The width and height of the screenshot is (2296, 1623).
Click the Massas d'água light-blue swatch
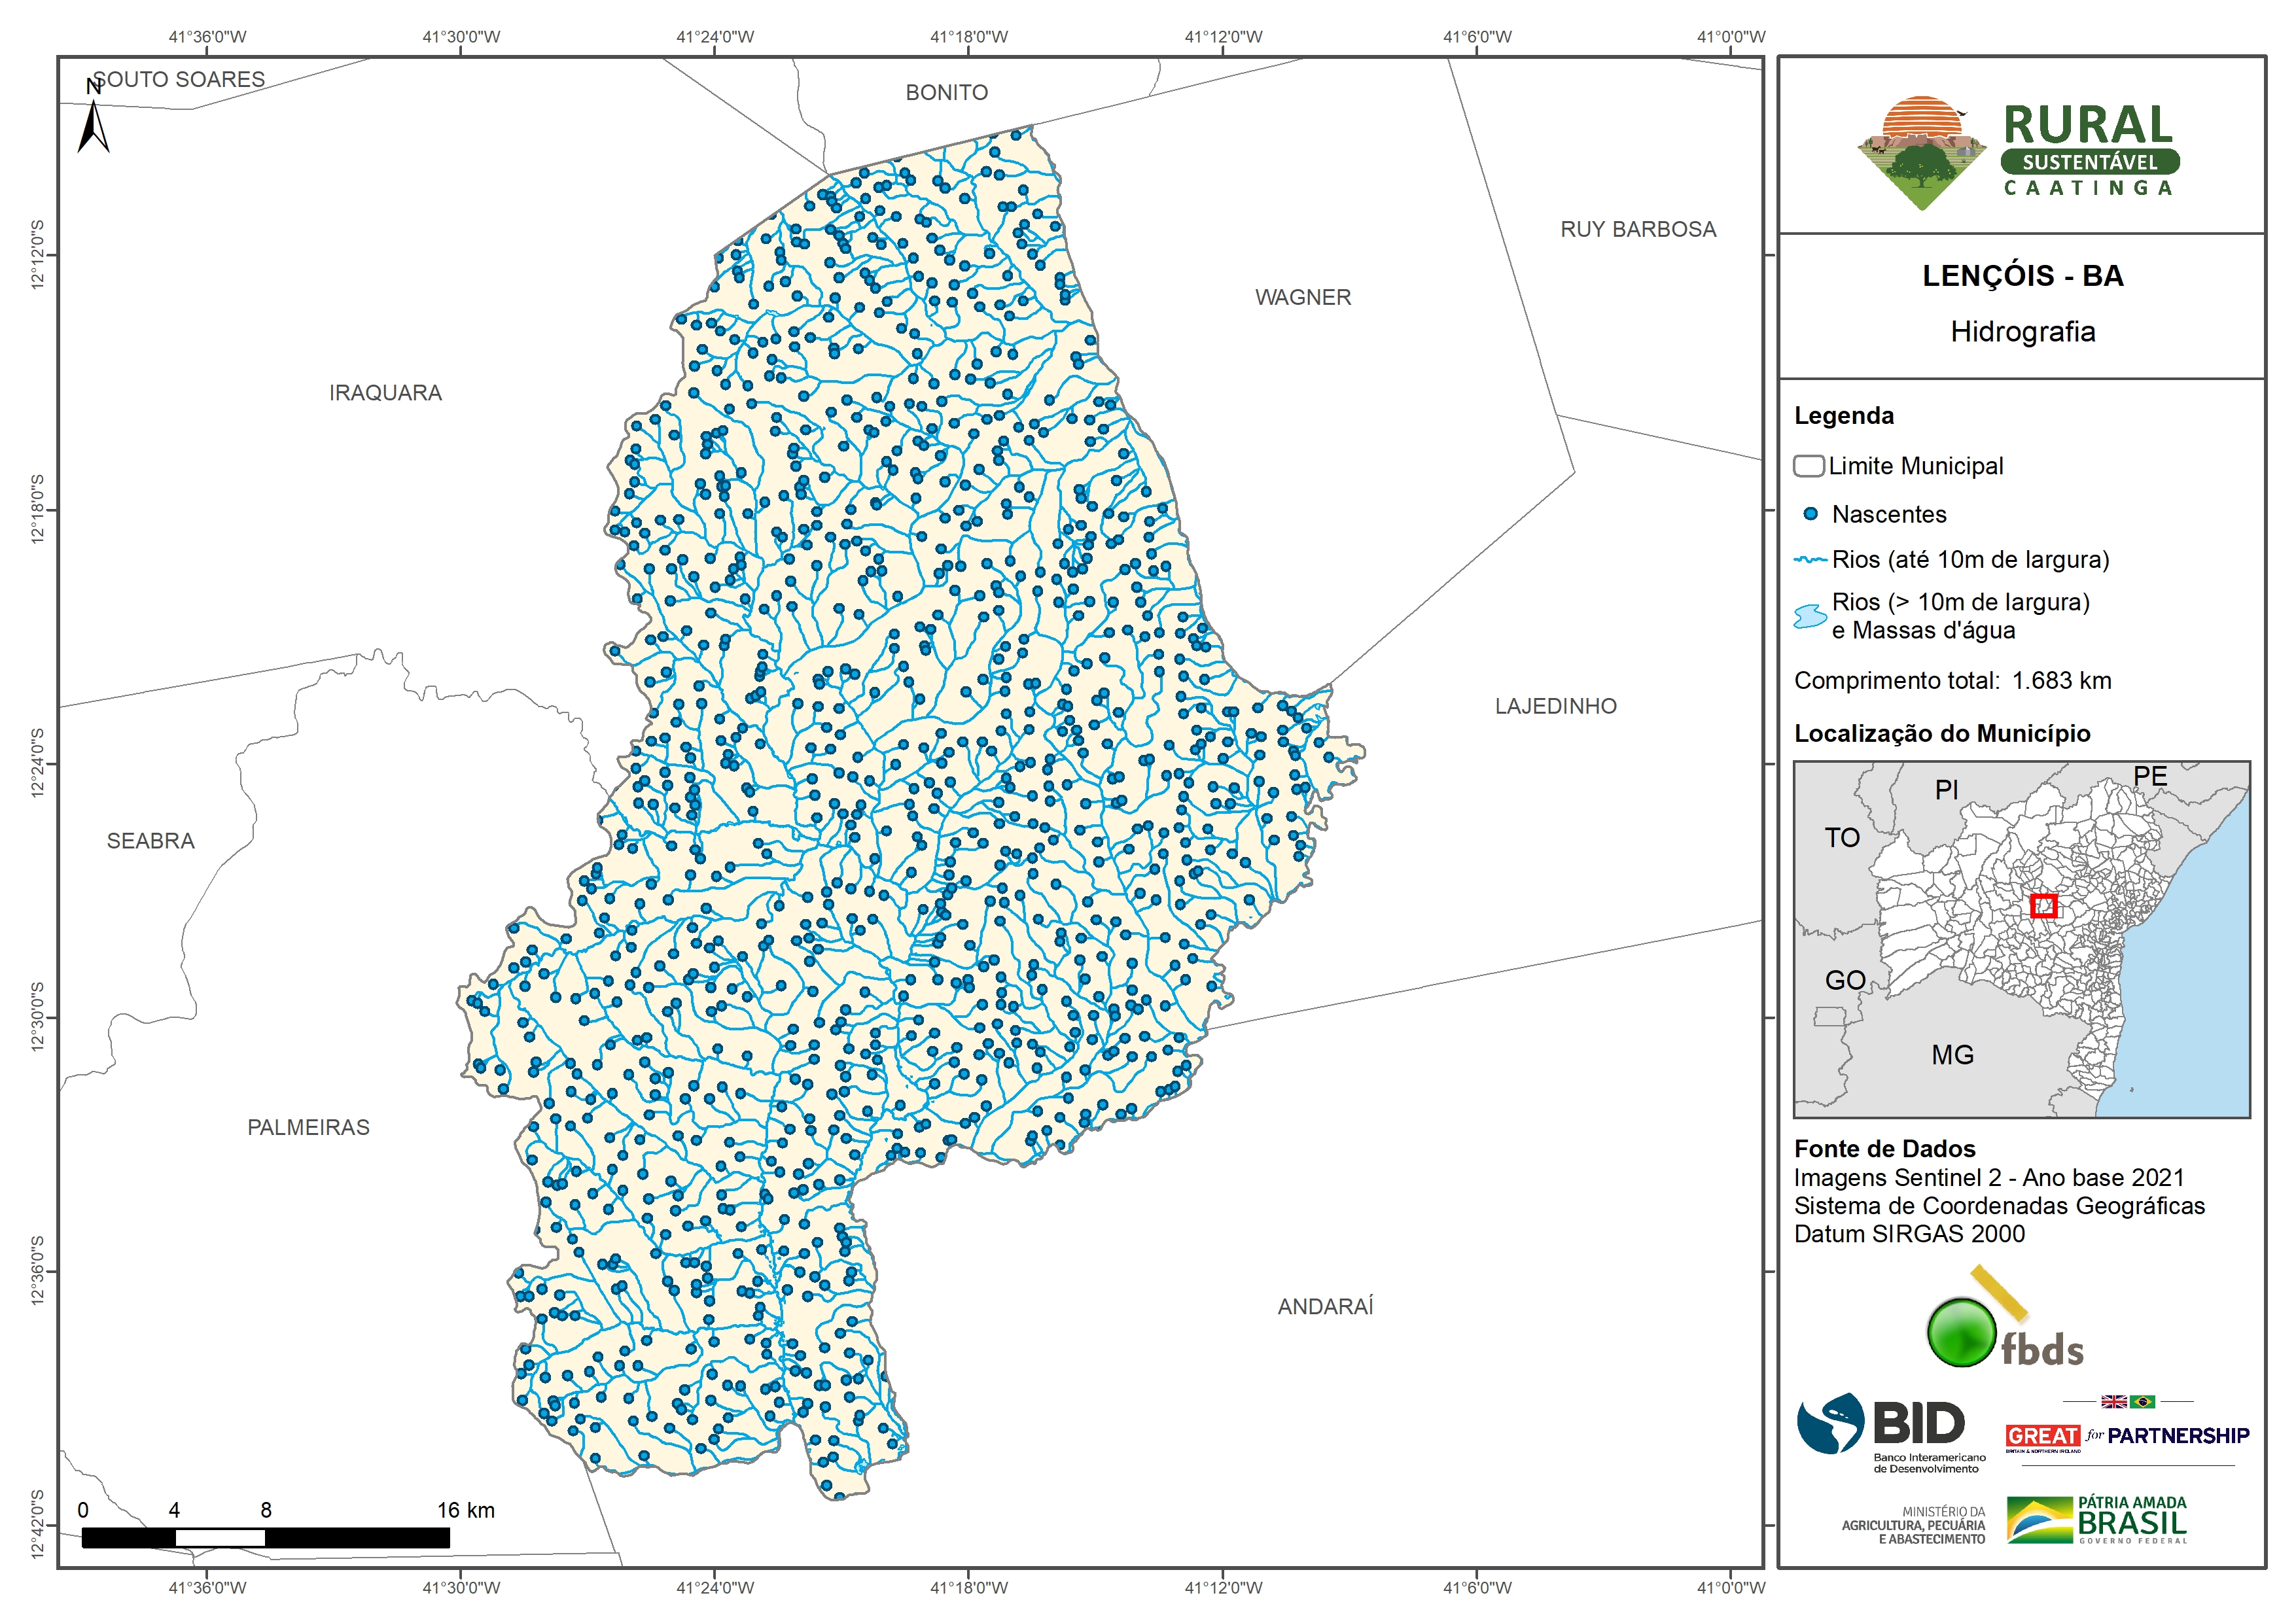(x=1810, y=616)
